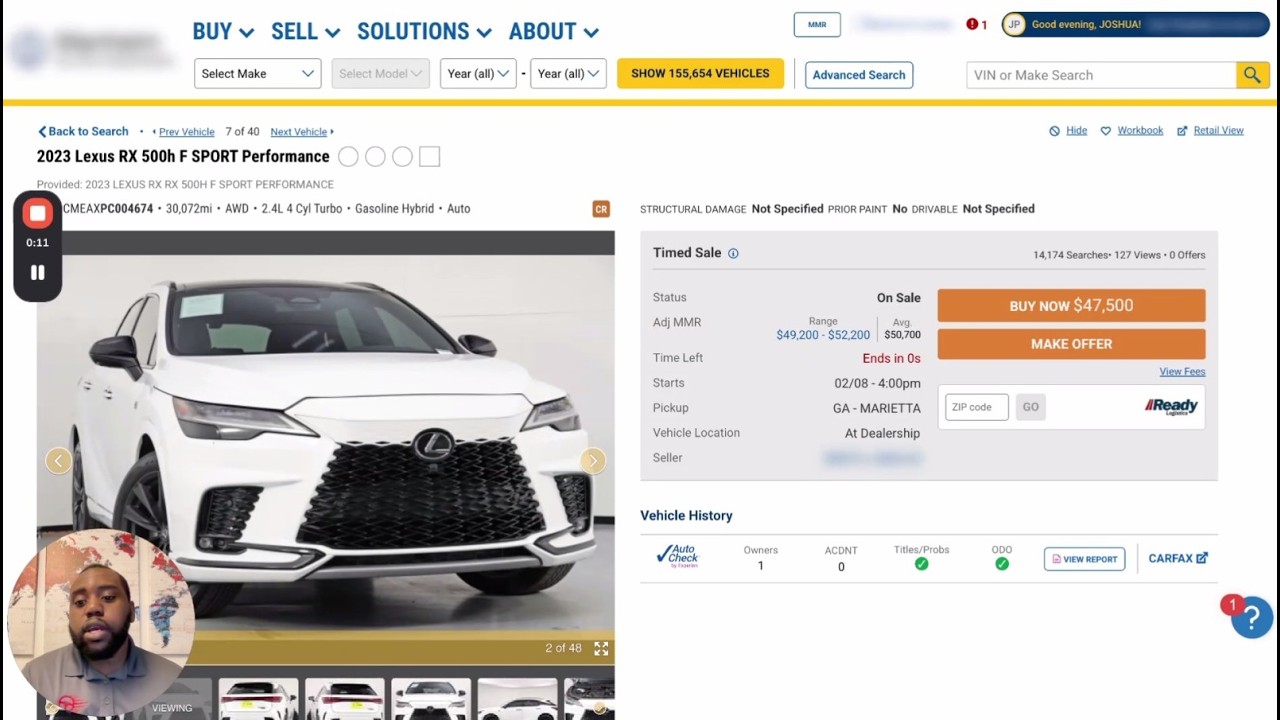
Task: Focus the ZIP code input field
Action: [x=977, y=407]
